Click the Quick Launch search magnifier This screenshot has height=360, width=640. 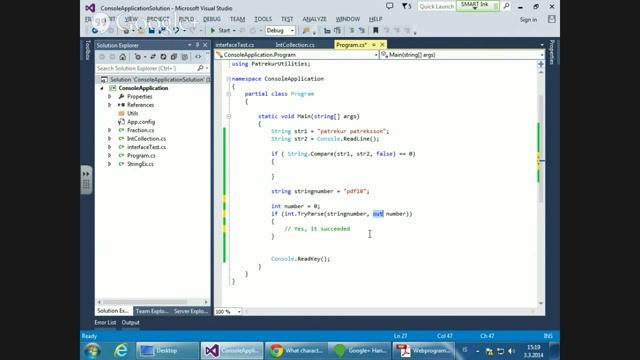click(507, 6)
